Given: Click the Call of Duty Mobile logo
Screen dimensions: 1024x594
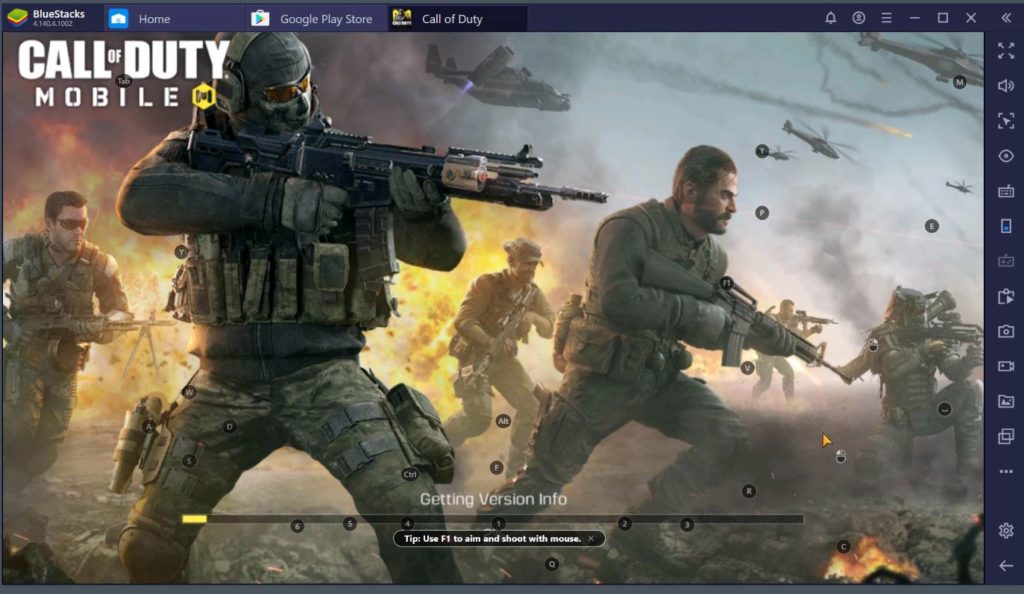Looking at the screenshot, I should (x=123, y=74).
